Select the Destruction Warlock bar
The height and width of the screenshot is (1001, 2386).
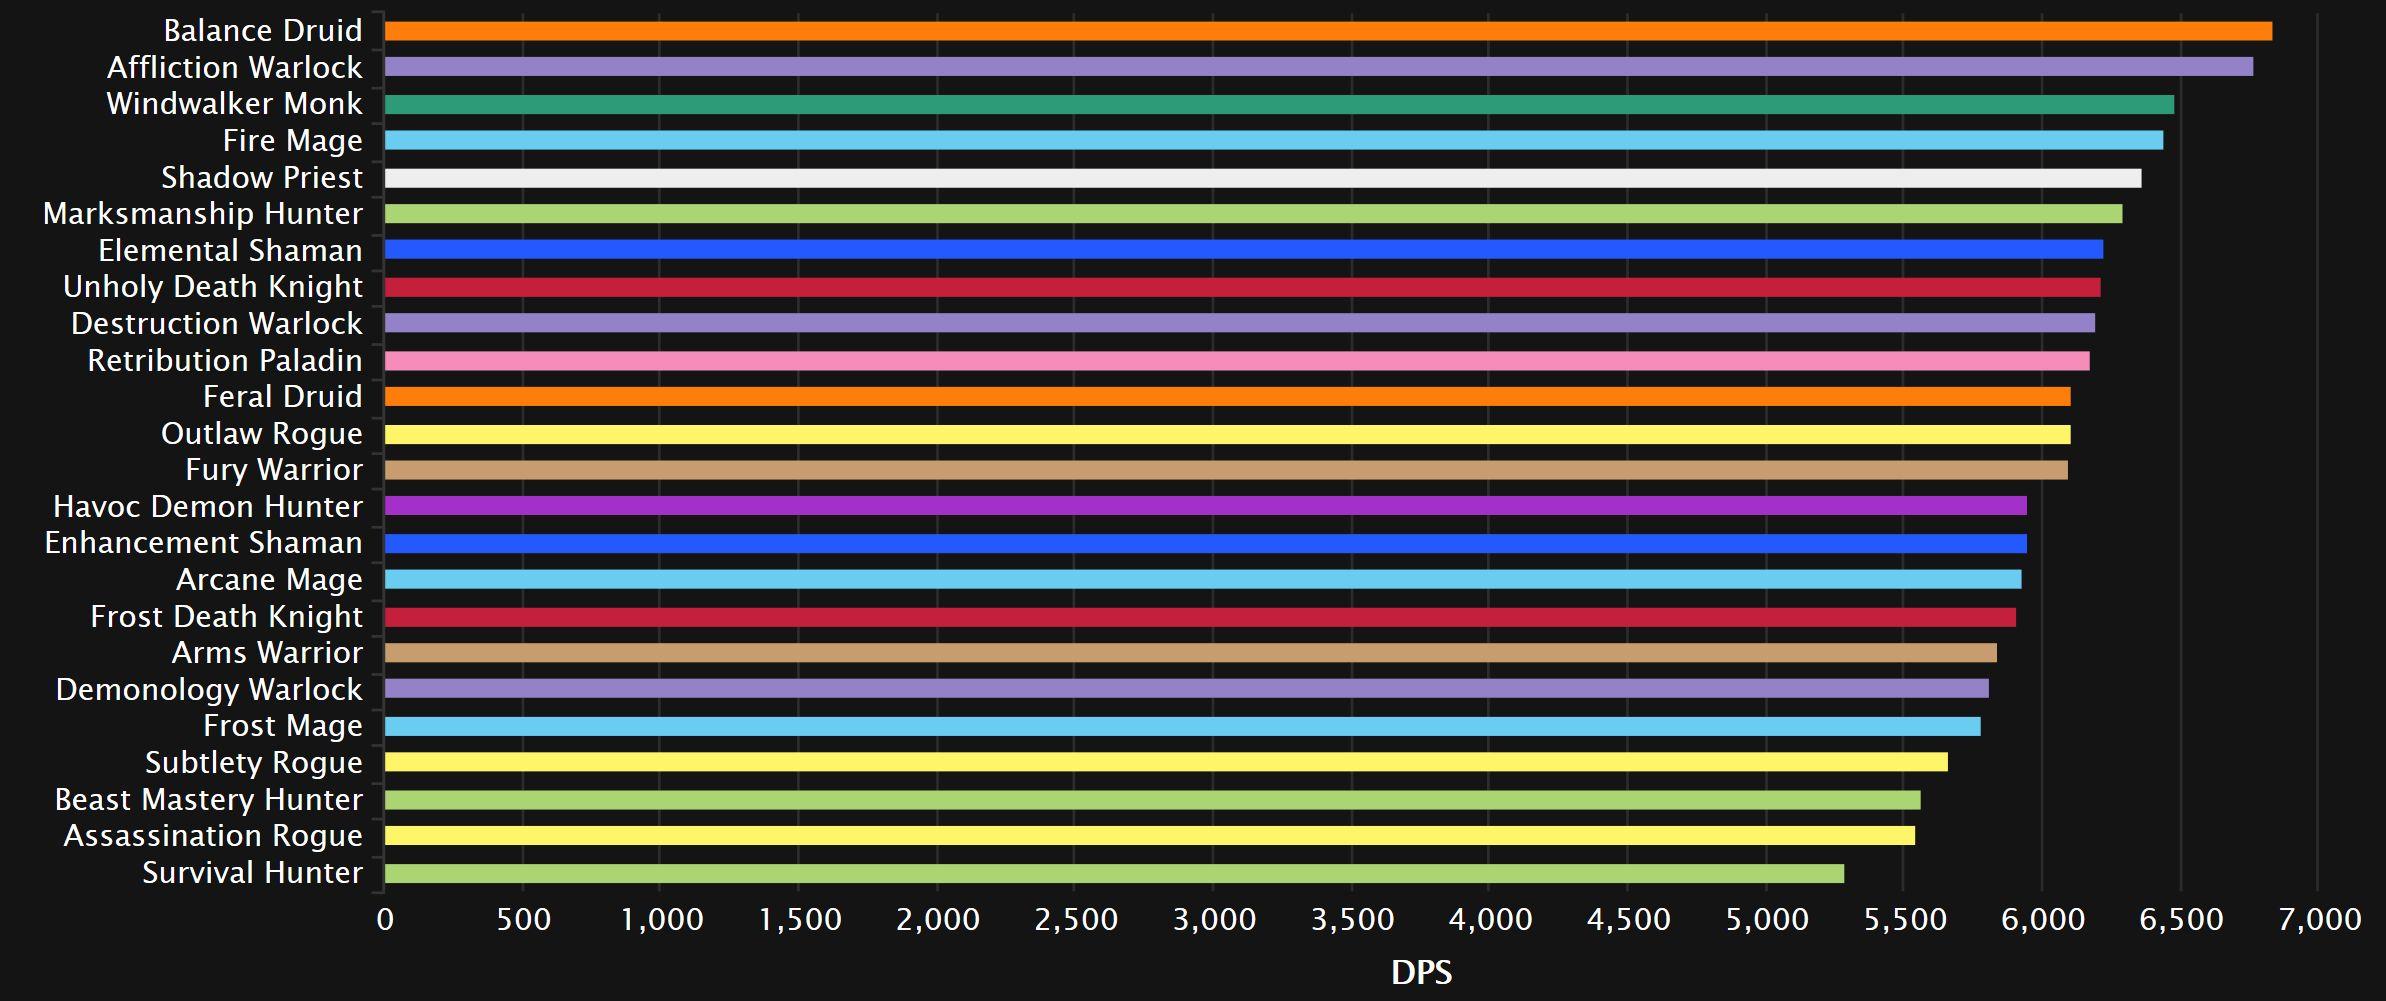point(1240,323)
